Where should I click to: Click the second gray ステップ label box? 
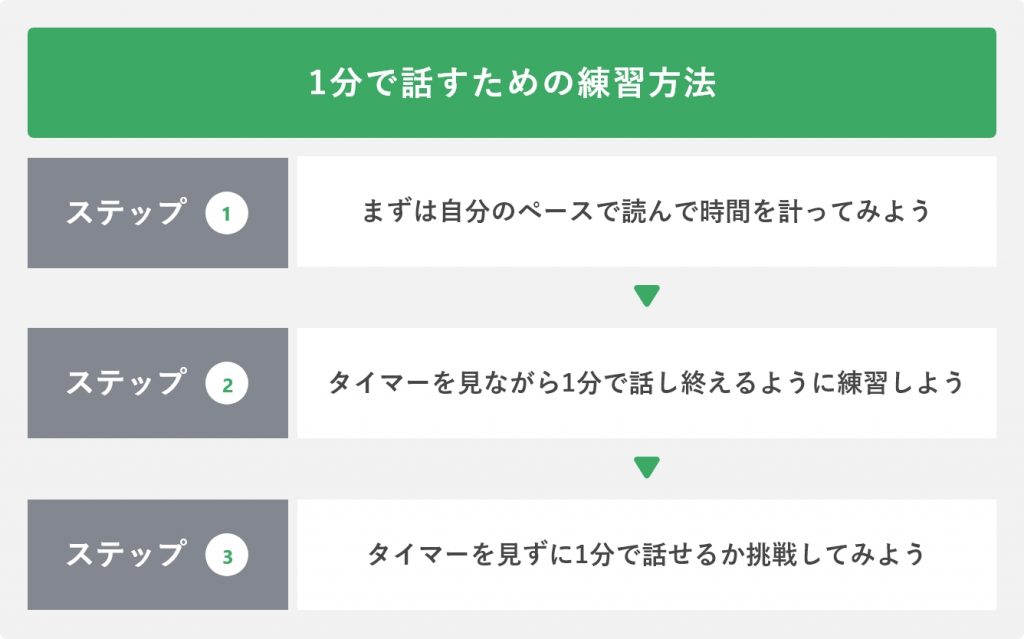157,383
